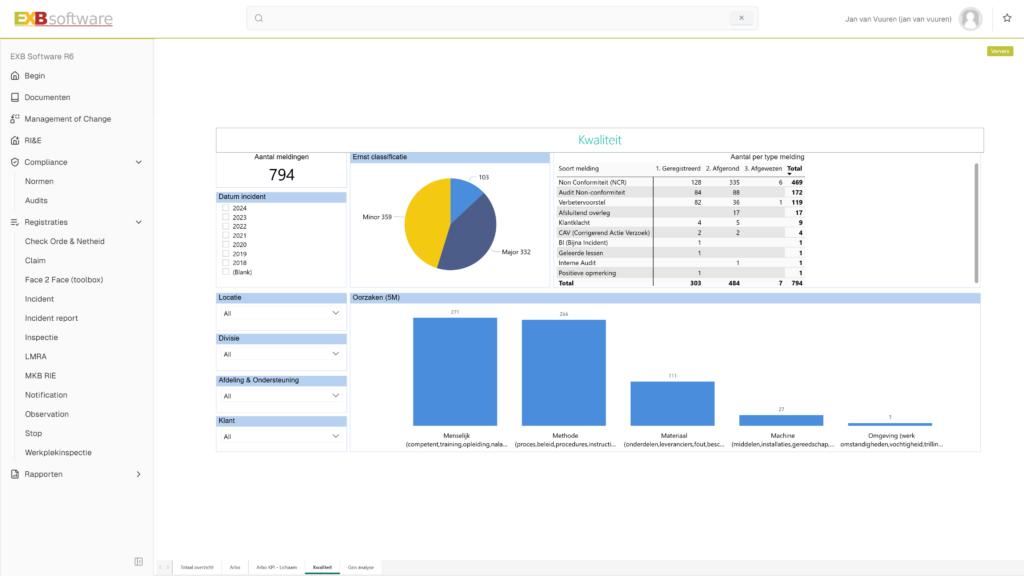Click the Documenten icon in sidebar
1024x576 pixels.
pos(15,97)
